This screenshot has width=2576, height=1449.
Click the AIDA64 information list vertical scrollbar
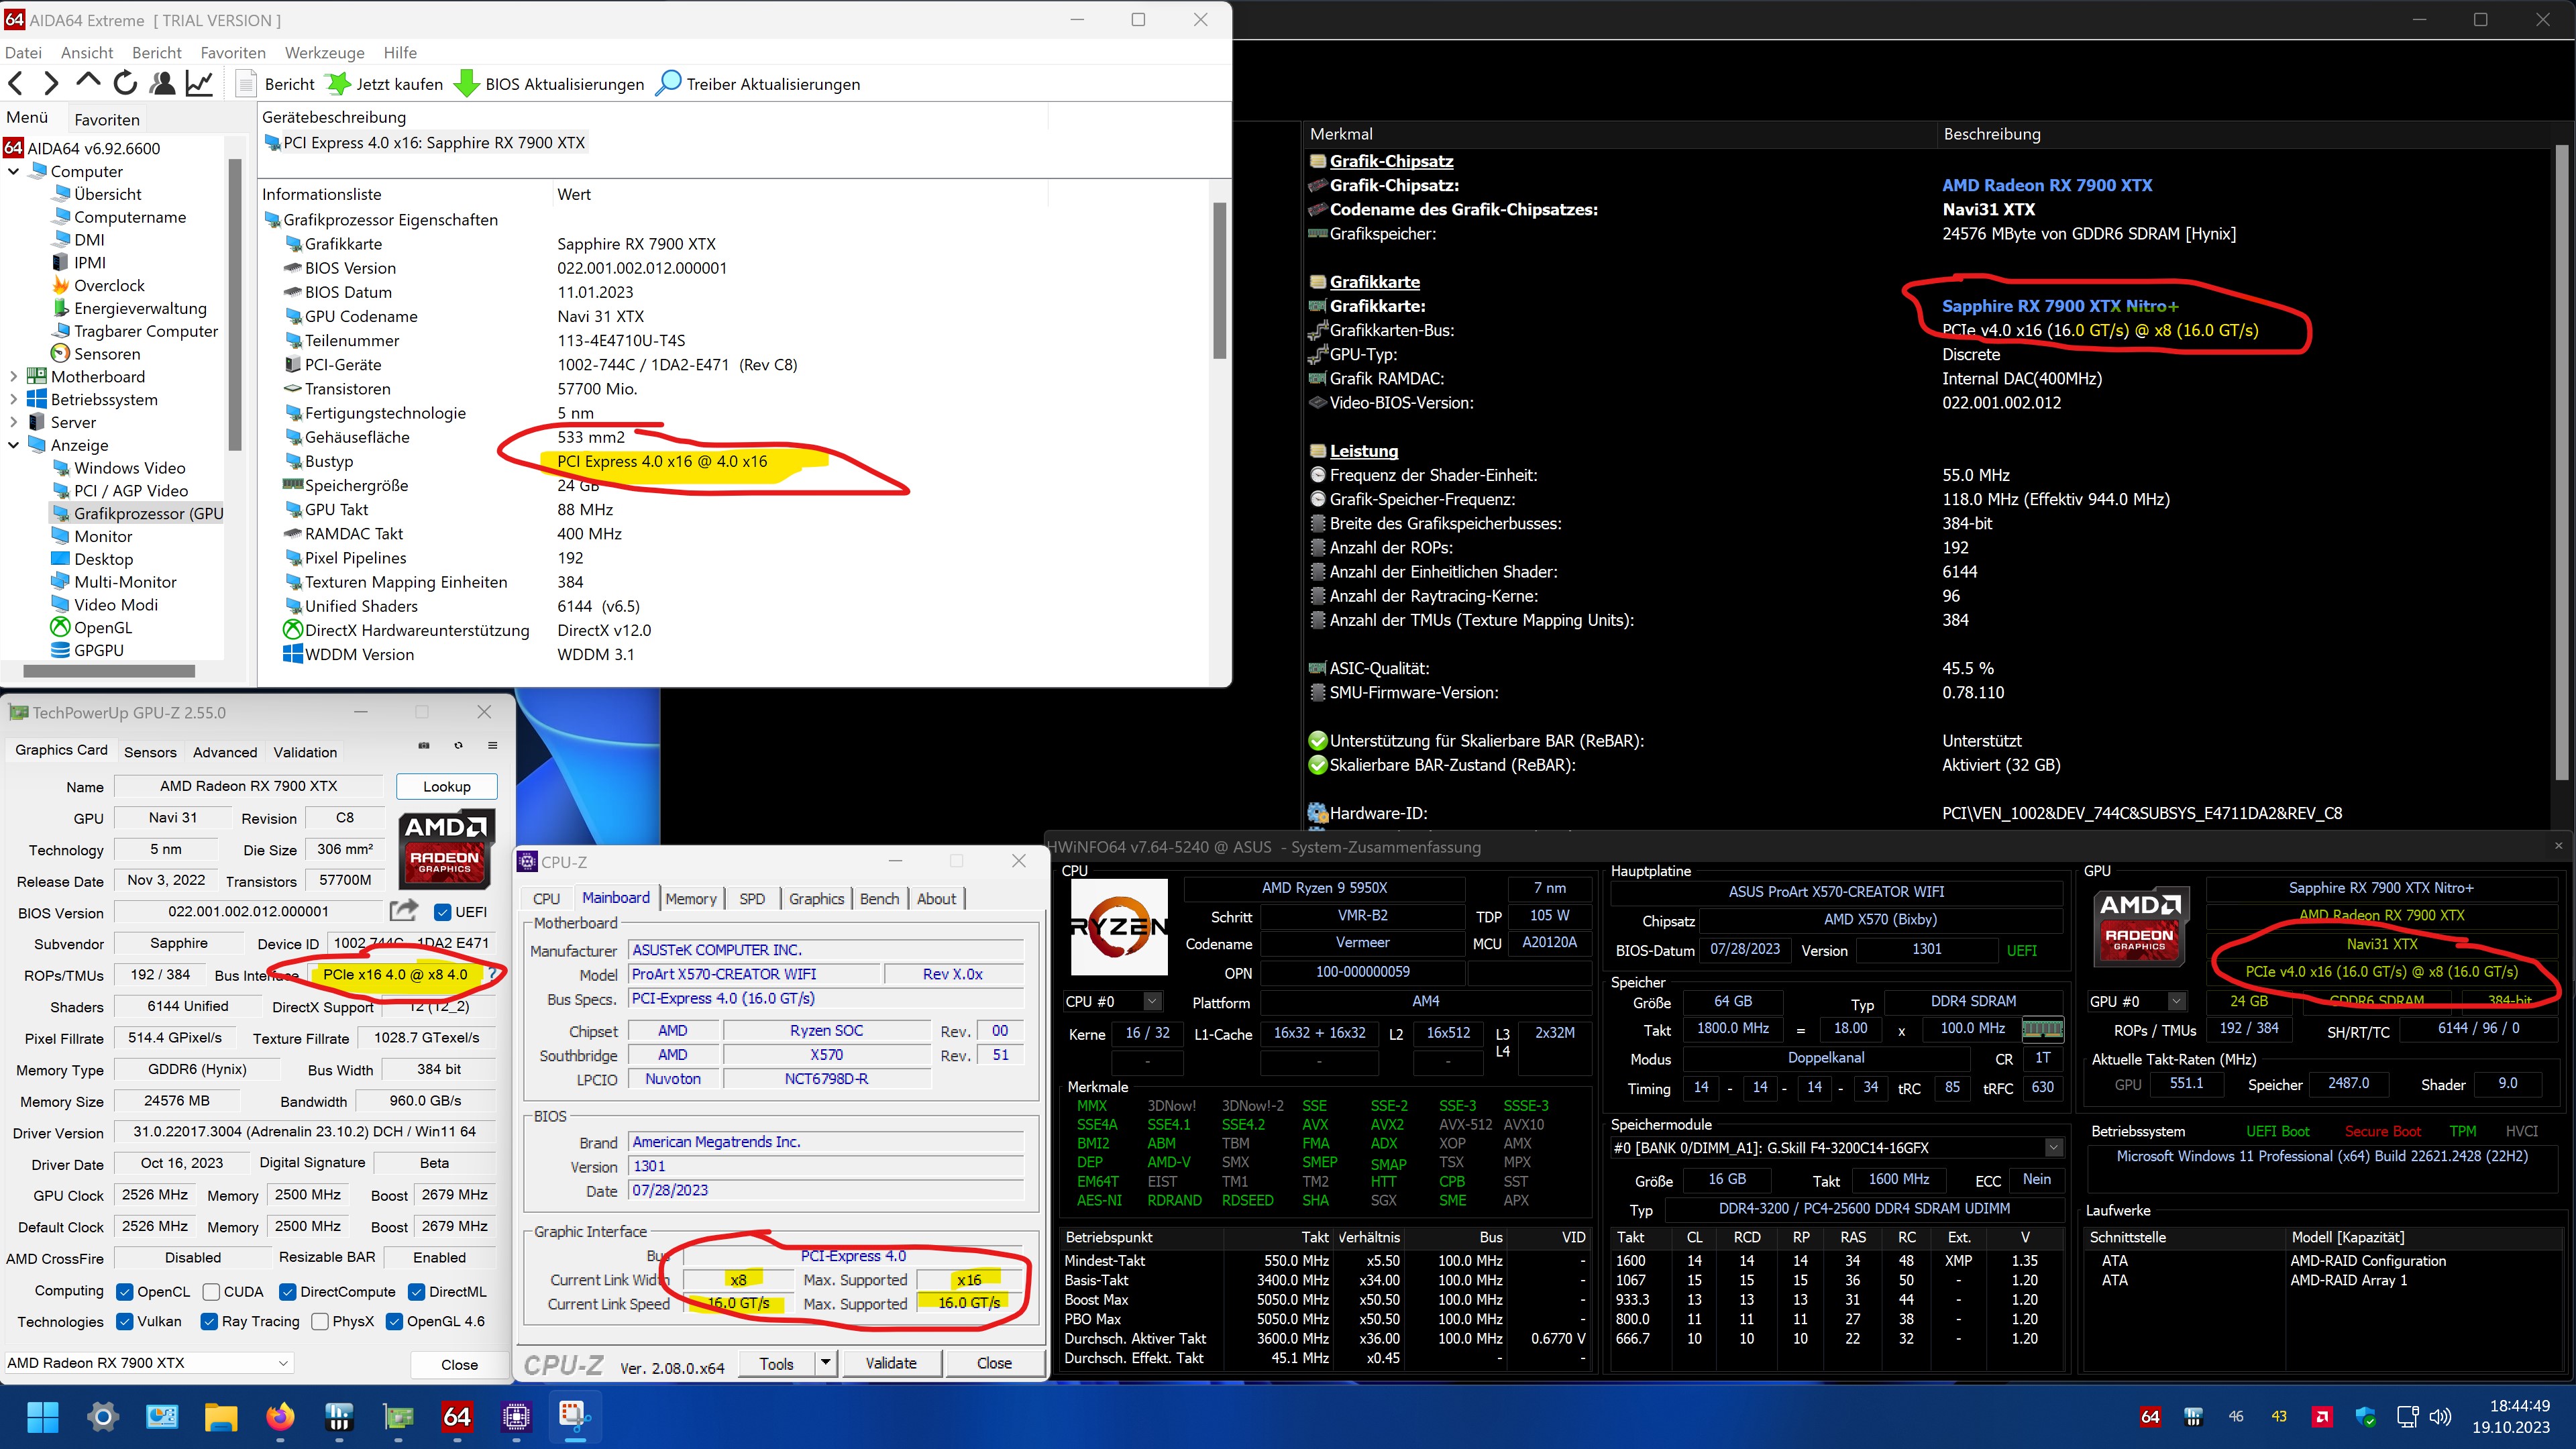point(1219,280)
